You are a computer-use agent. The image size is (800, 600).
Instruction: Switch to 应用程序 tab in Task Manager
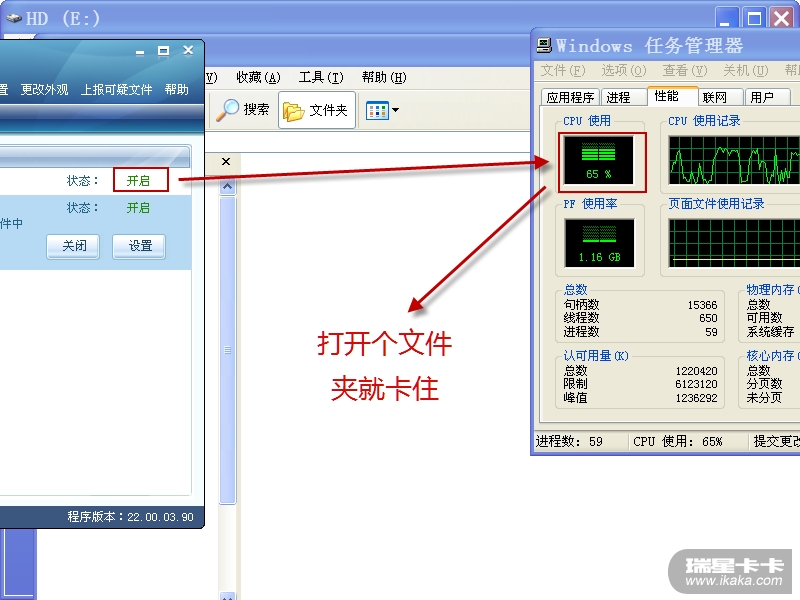coord(570,97)
